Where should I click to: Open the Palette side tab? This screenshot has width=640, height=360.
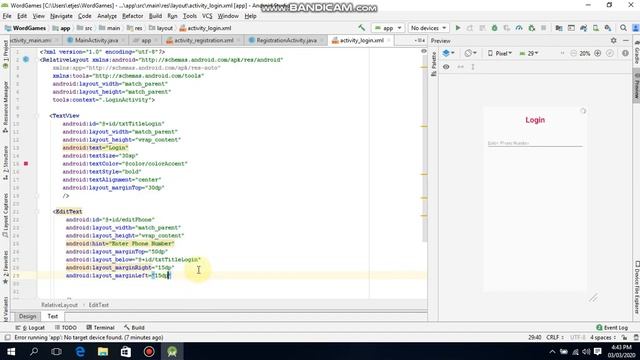[433, 64]
